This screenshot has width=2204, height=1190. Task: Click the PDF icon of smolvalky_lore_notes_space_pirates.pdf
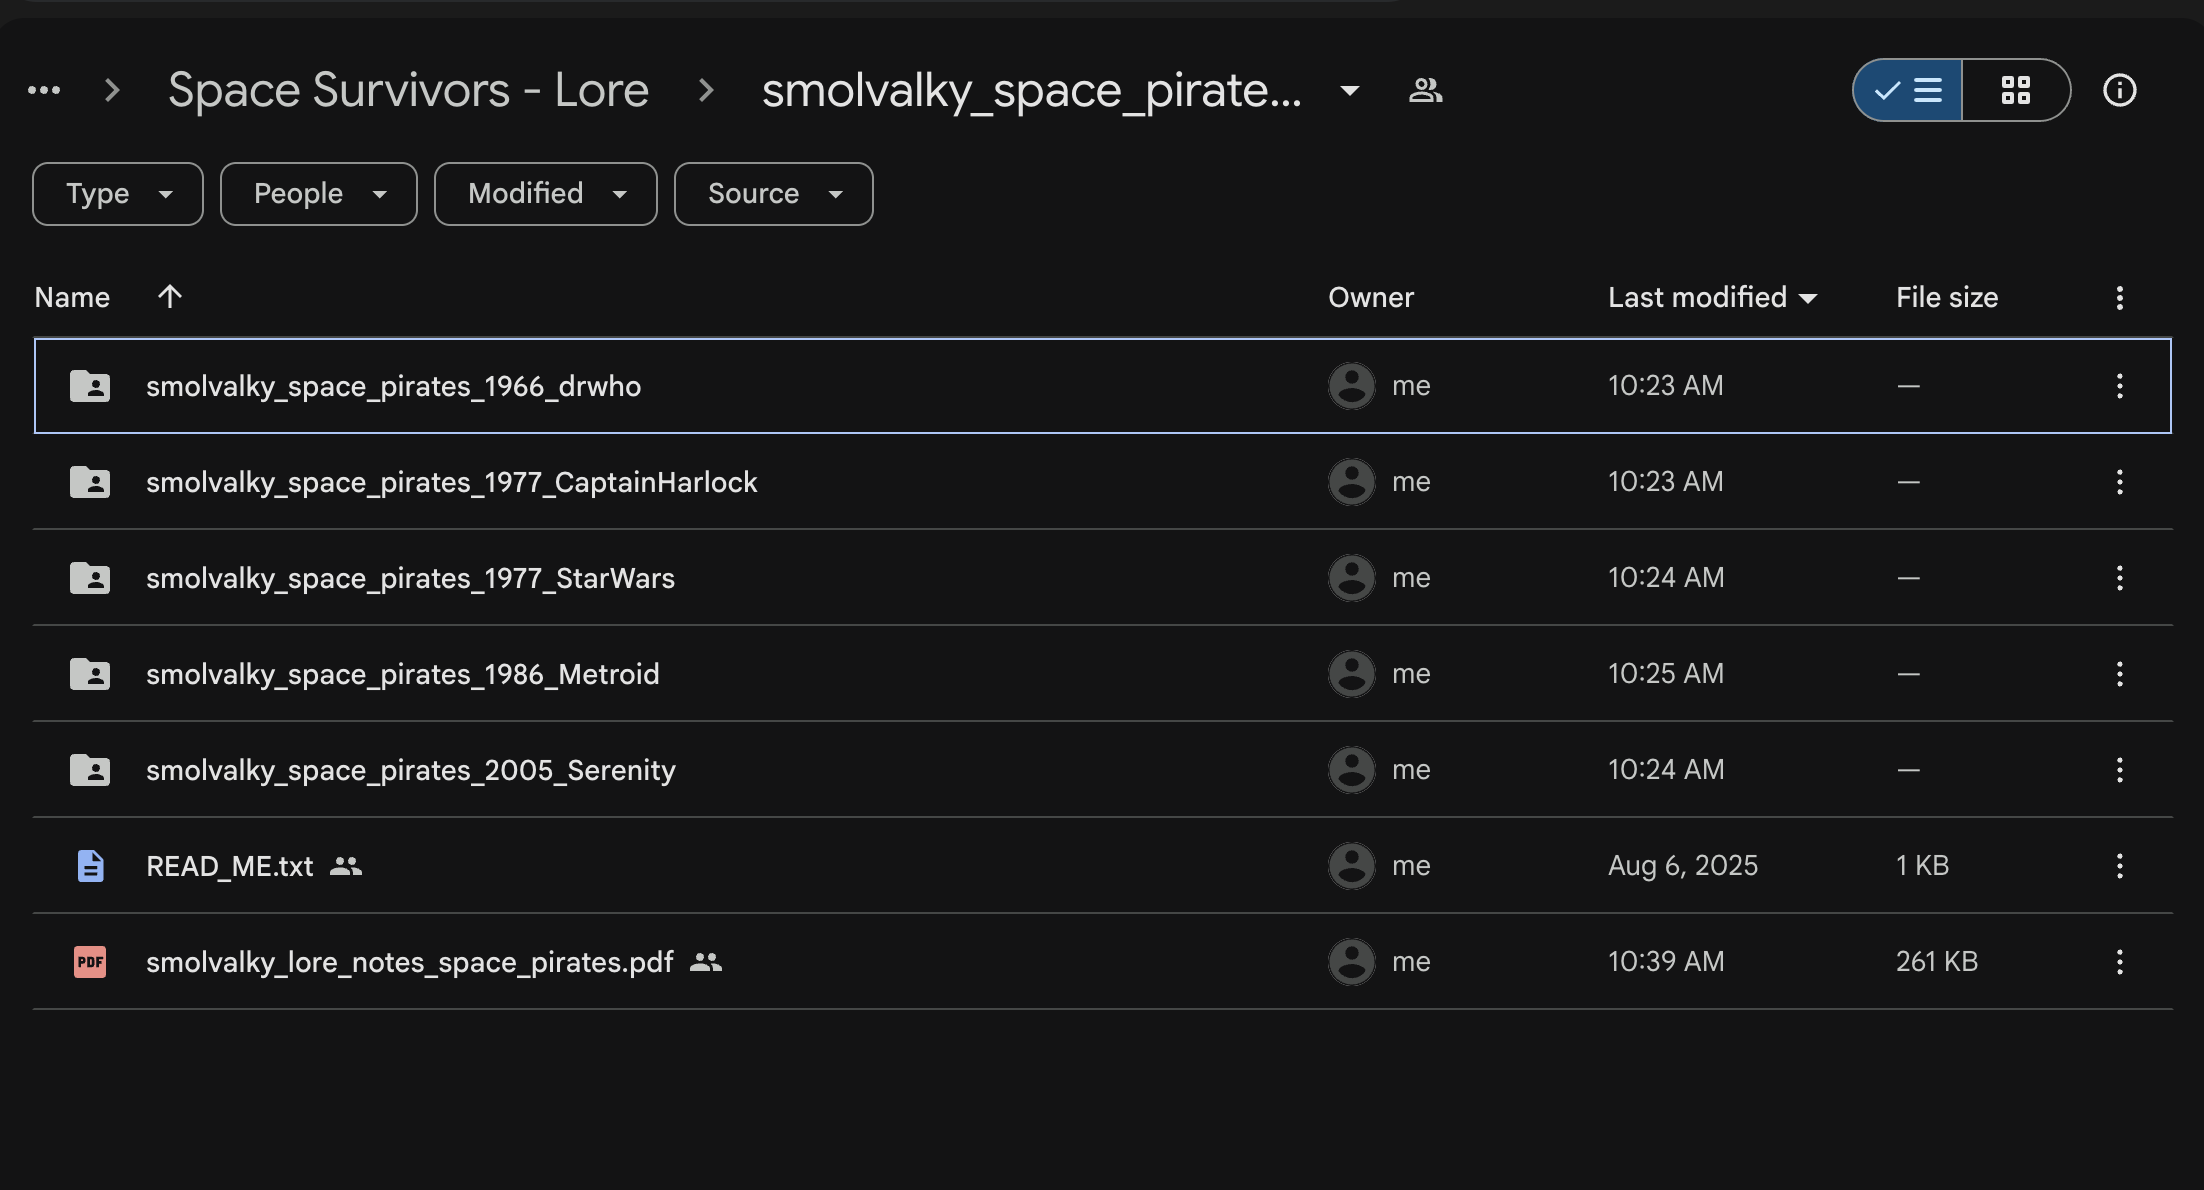pyautogui.click(x=90, y=962)
